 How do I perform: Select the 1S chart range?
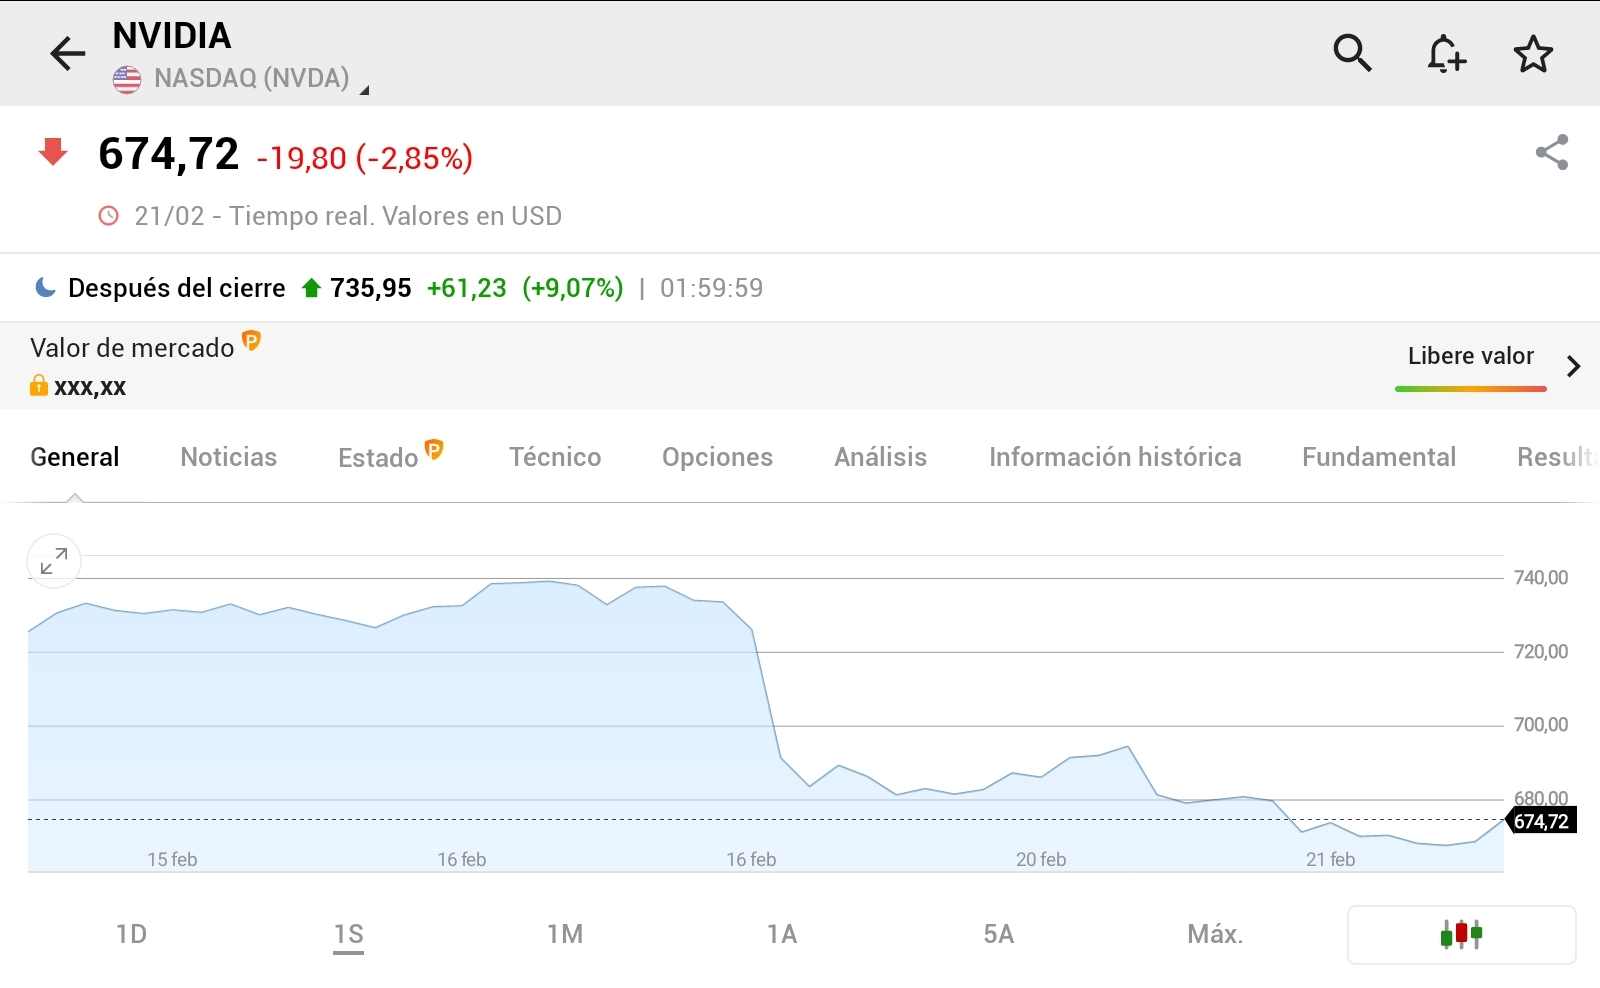[348, 934]
